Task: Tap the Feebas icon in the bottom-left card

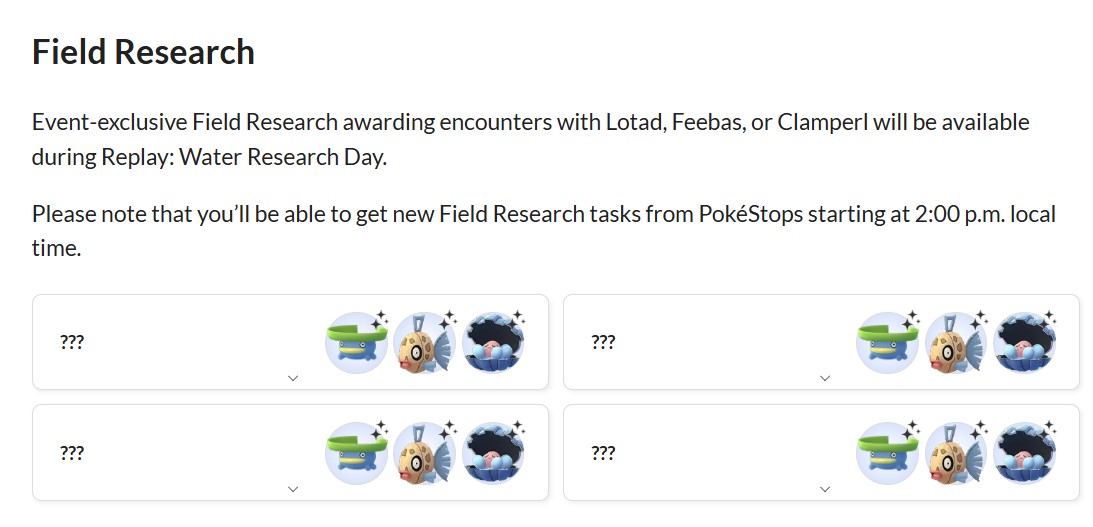Action: [x=424, y=454]
